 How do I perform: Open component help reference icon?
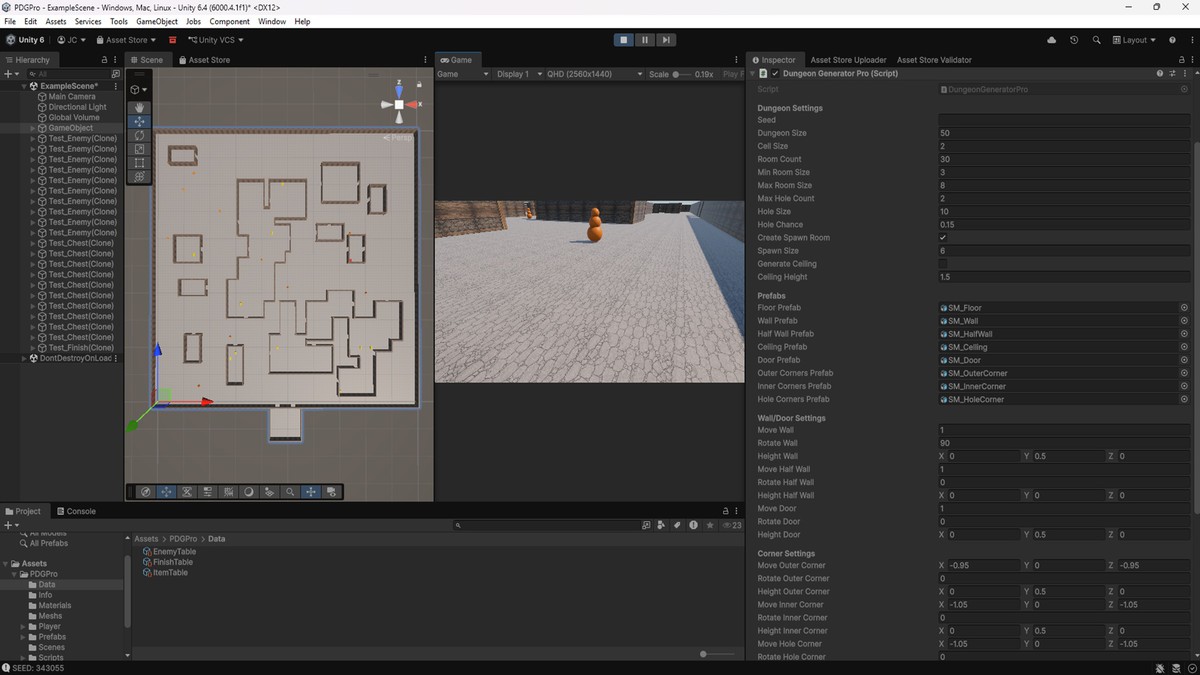tap(1160, 74)
